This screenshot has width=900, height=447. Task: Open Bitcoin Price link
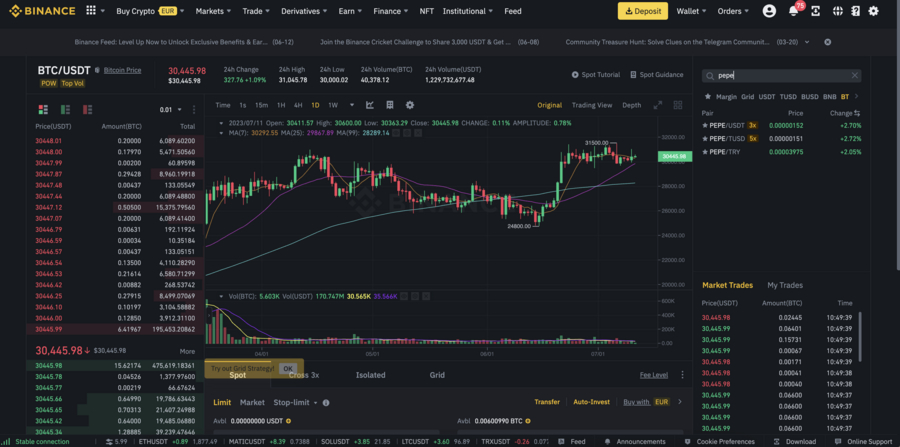[122, 70]
